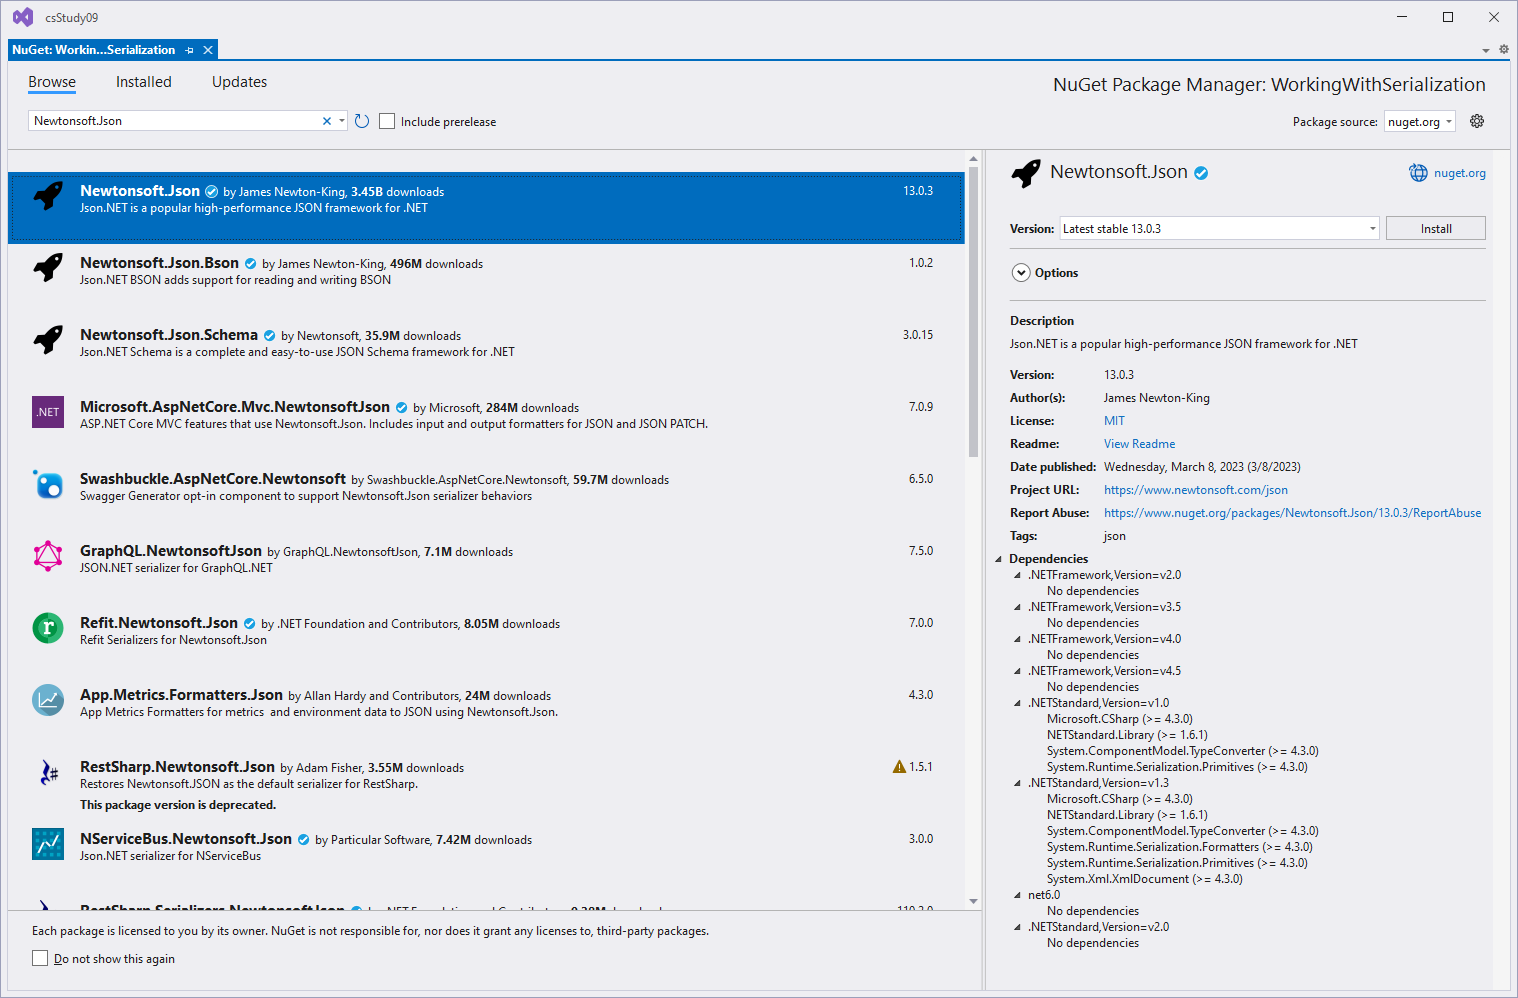Open the ReportAbuse link
The height and width of the screenshot is (998, 1518).
point(1292,513)
